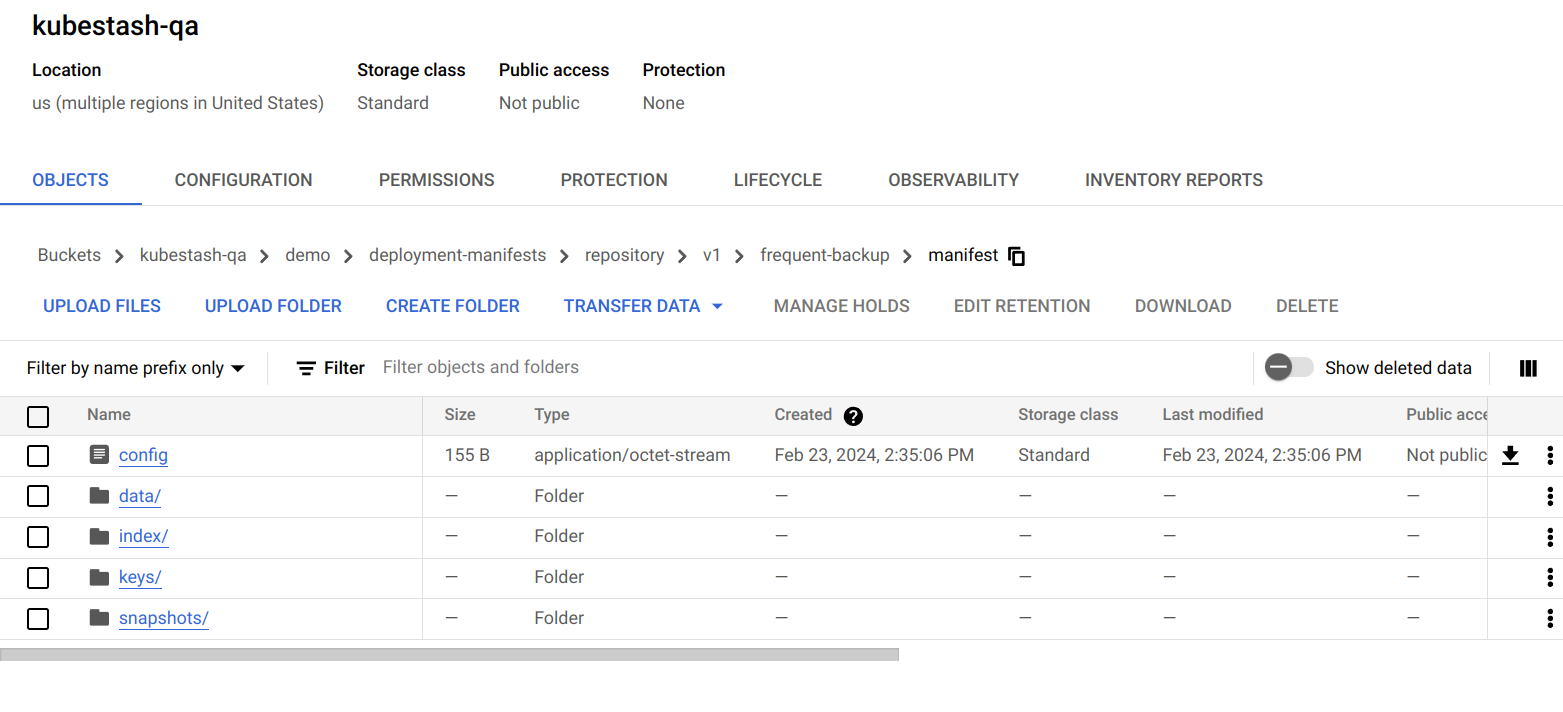The image size is (1563, 712).
Task: Click the 155 B size cell
Action: (x=467, y=455)
